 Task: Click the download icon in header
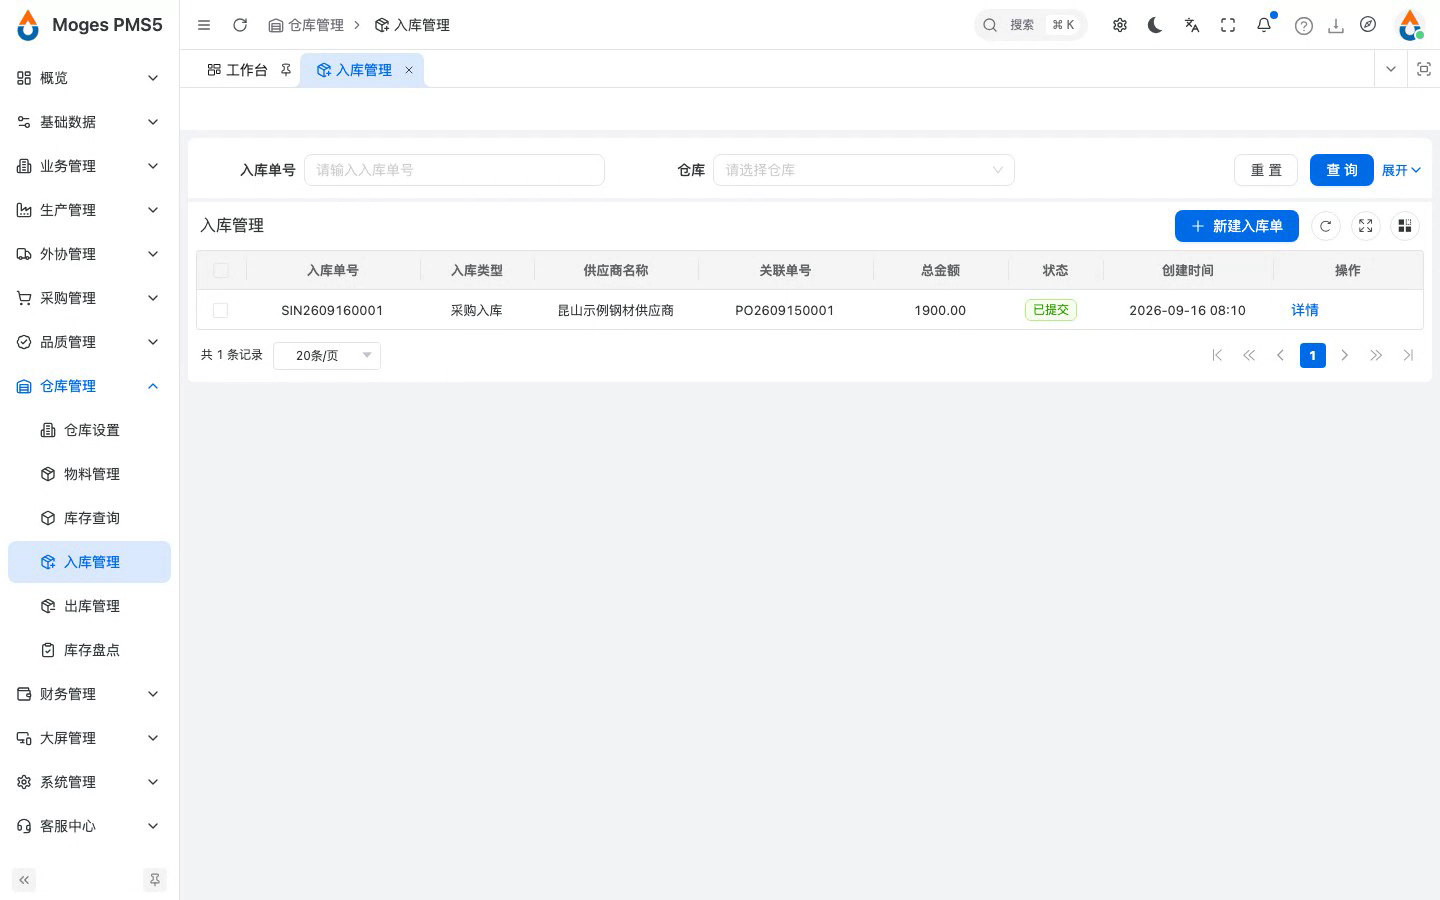1336,26
